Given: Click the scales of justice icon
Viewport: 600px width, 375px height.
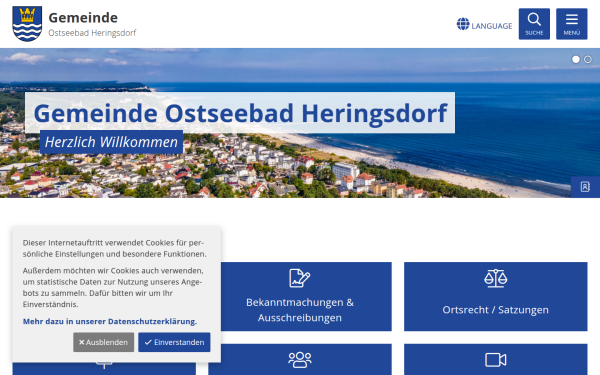Looking at the screenshot, I should tap(496, 278).
